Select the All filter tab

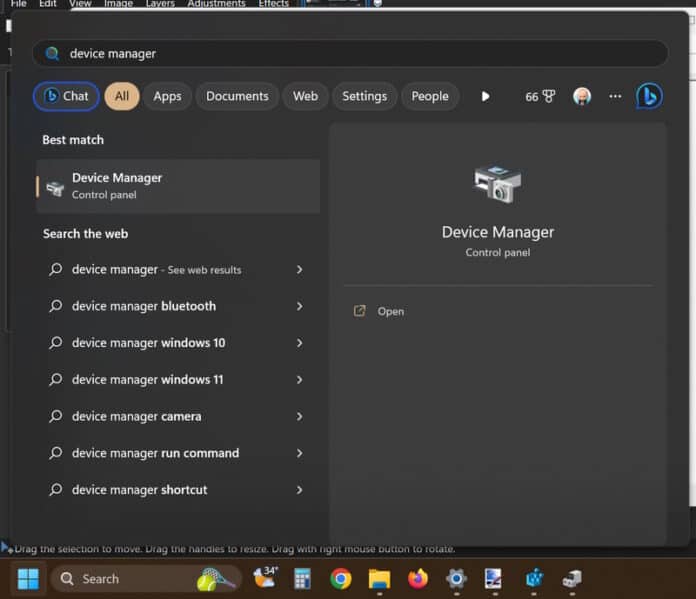click(x=122, y=96)
